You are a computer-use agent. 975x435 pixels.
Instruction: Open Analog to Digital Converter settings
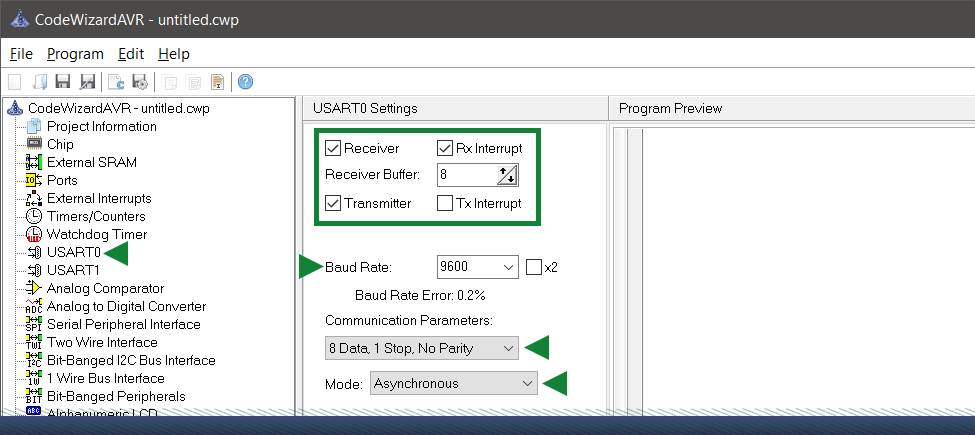126,306
